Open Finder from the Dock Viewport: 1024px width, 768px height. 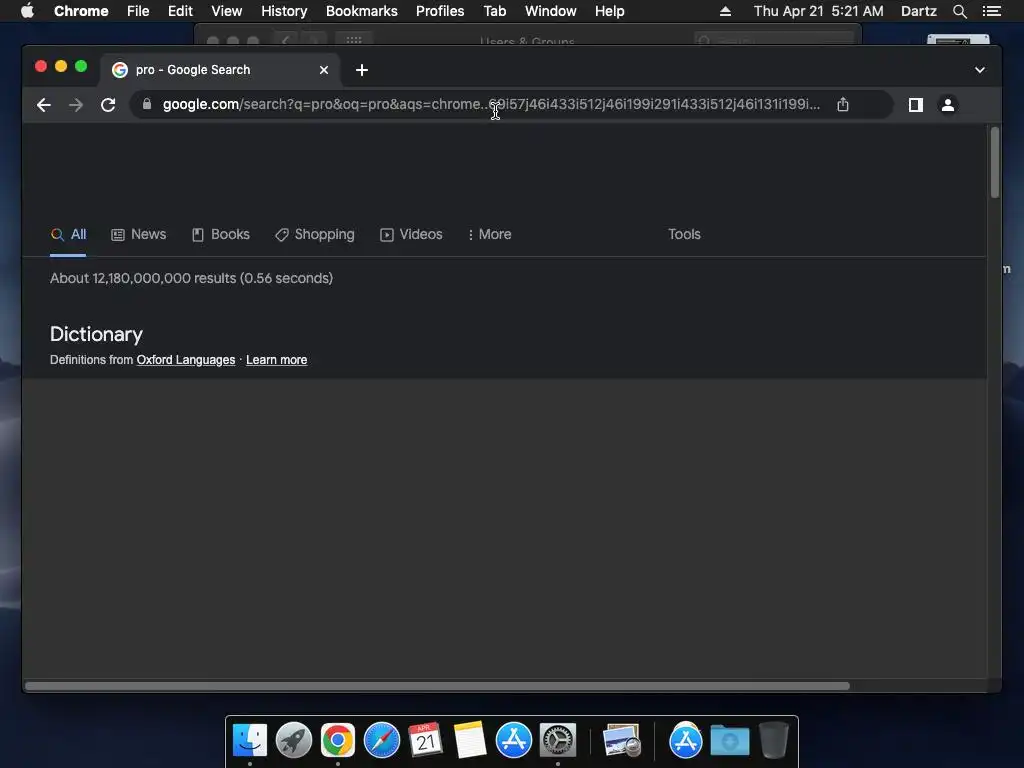249,741
